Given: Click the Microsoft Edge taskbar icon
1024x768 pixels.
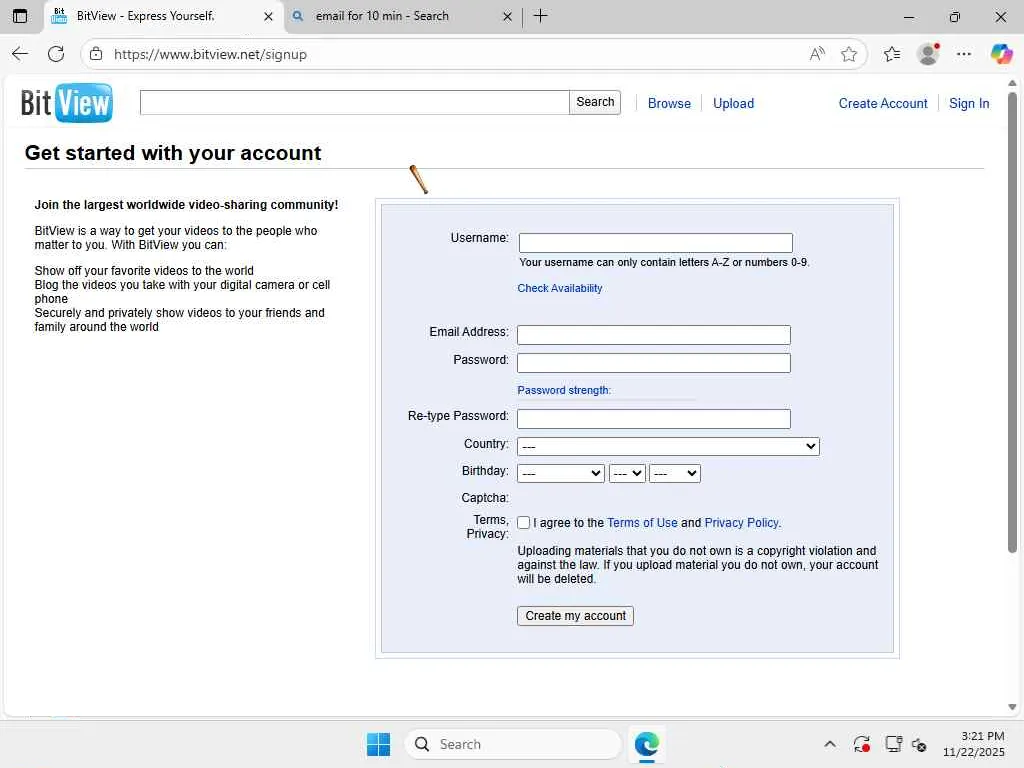Looking at the screenshot, I should 647,744.
